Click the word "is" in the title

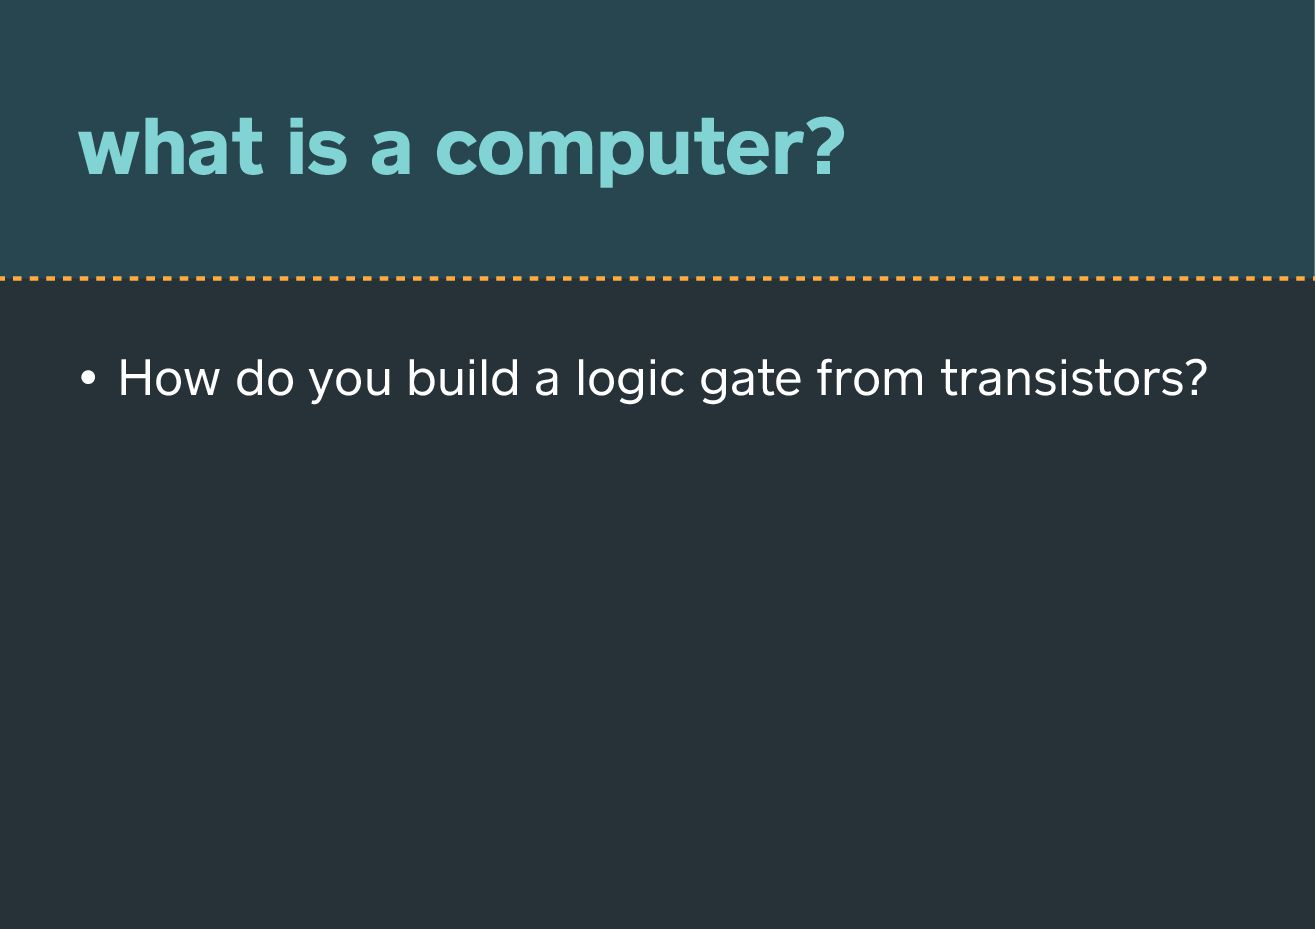point(317,147)
